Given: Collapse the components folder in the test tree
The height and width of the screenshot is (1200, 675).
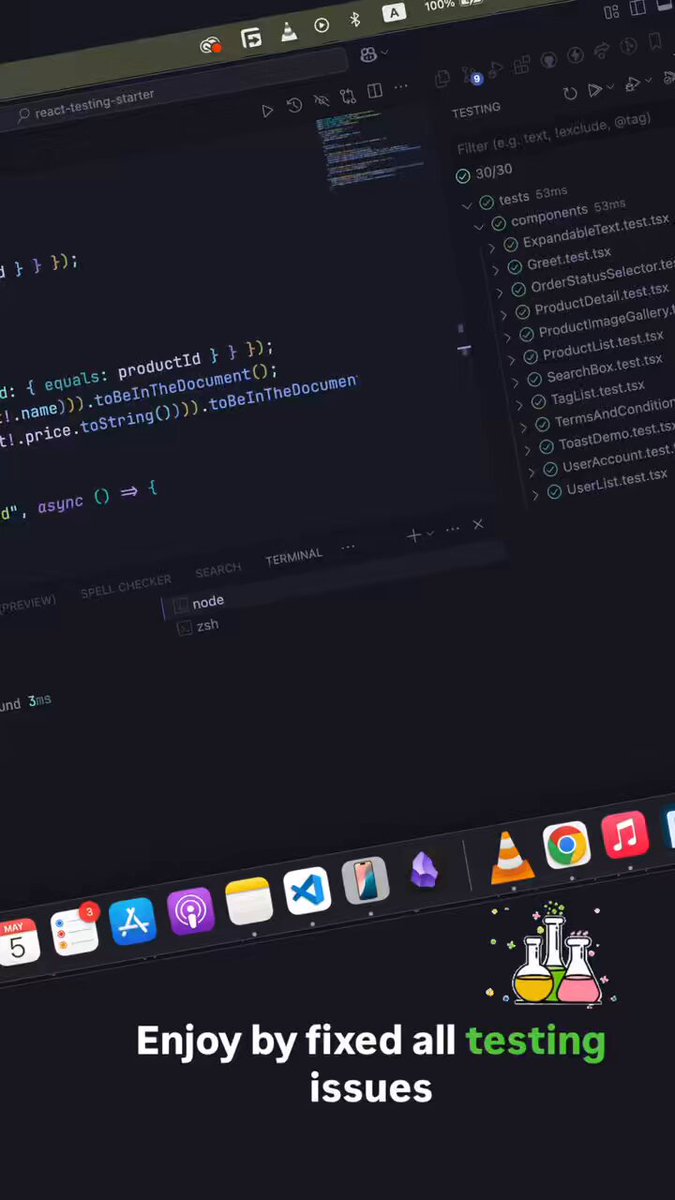Looking at the screenshot, I should click(481, 226).
